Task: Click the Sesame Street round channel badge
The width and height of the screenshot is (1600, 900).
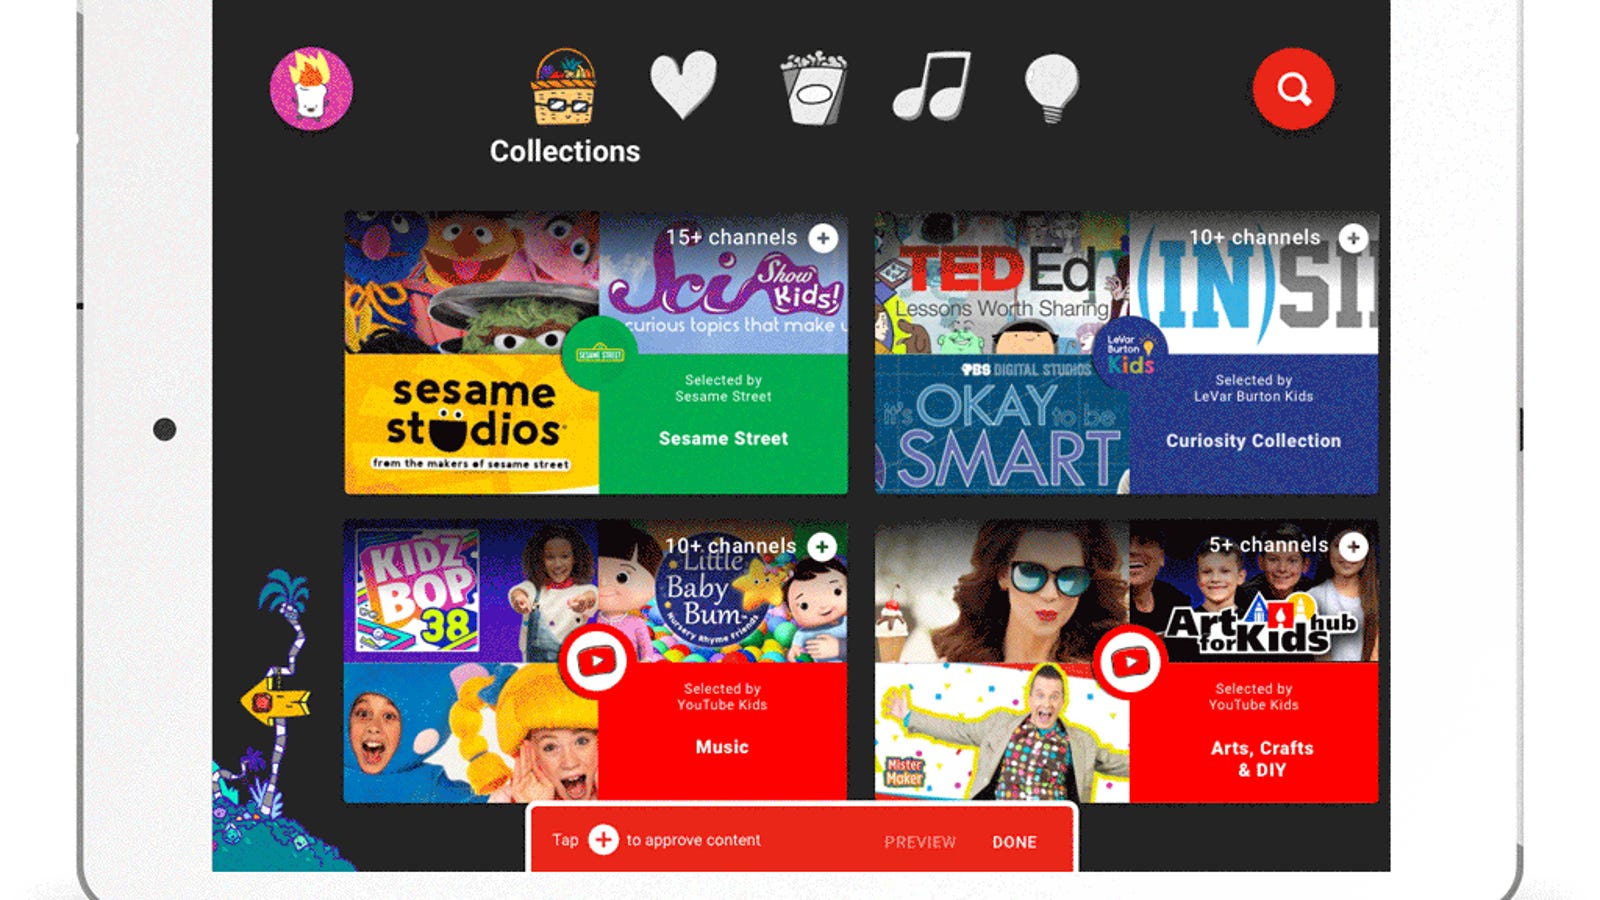Action: click(599, 354)
